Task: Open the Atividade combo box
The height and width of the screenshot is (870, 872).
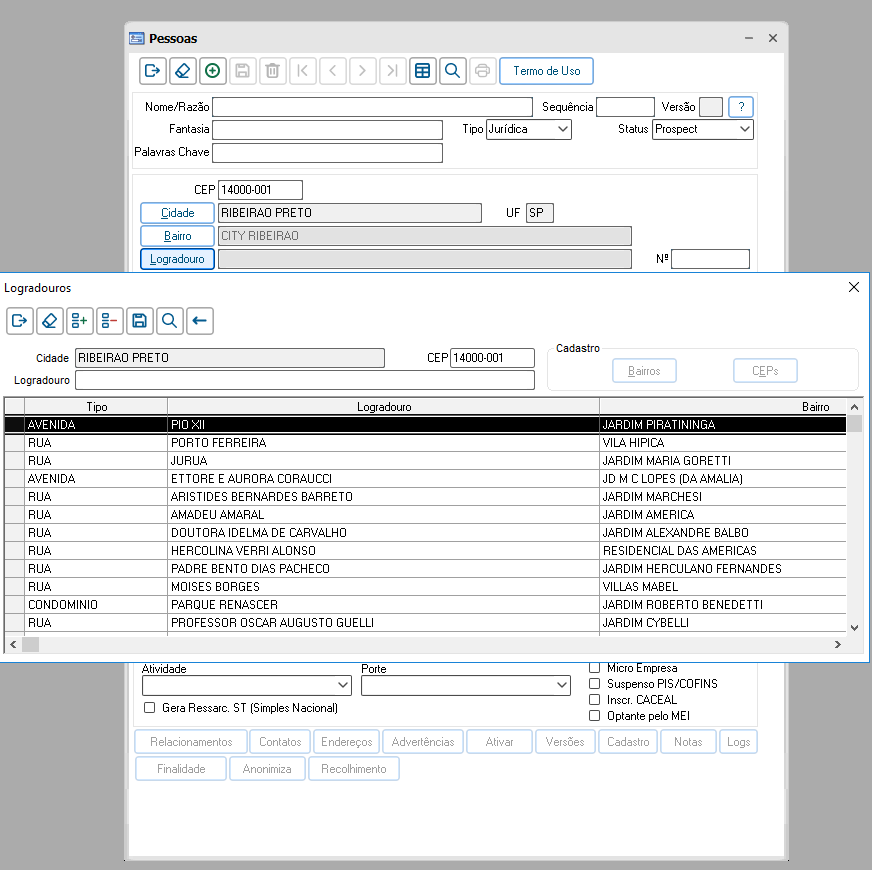Action: pyautogui.click(x=247, y=685)
